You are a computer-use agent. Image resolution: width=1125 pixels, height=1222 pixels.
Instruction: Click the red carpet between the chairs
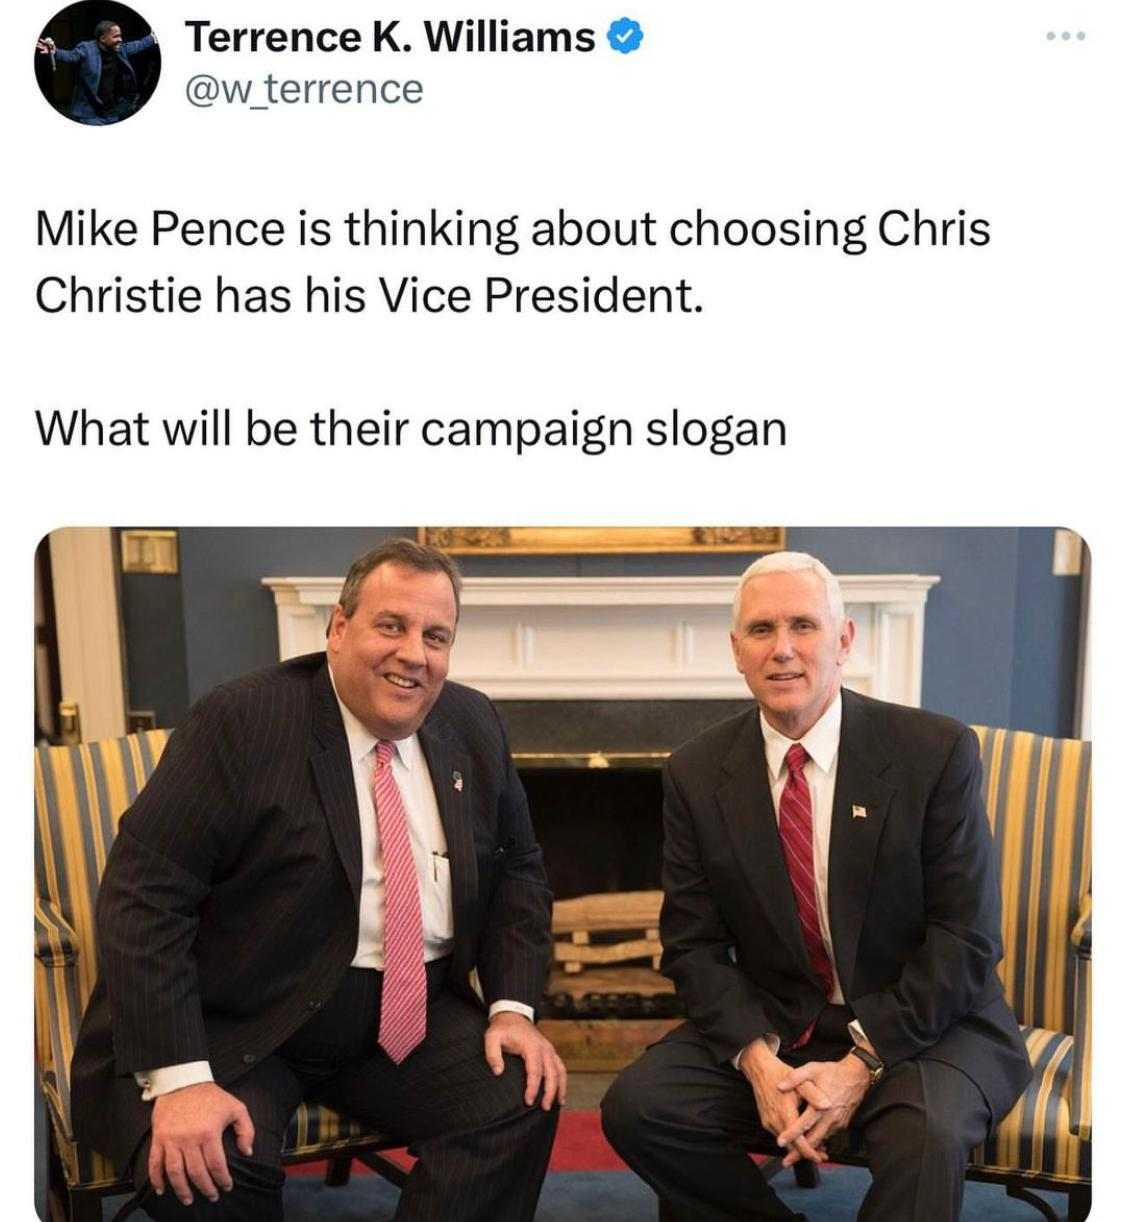(x=583, y=1140)
